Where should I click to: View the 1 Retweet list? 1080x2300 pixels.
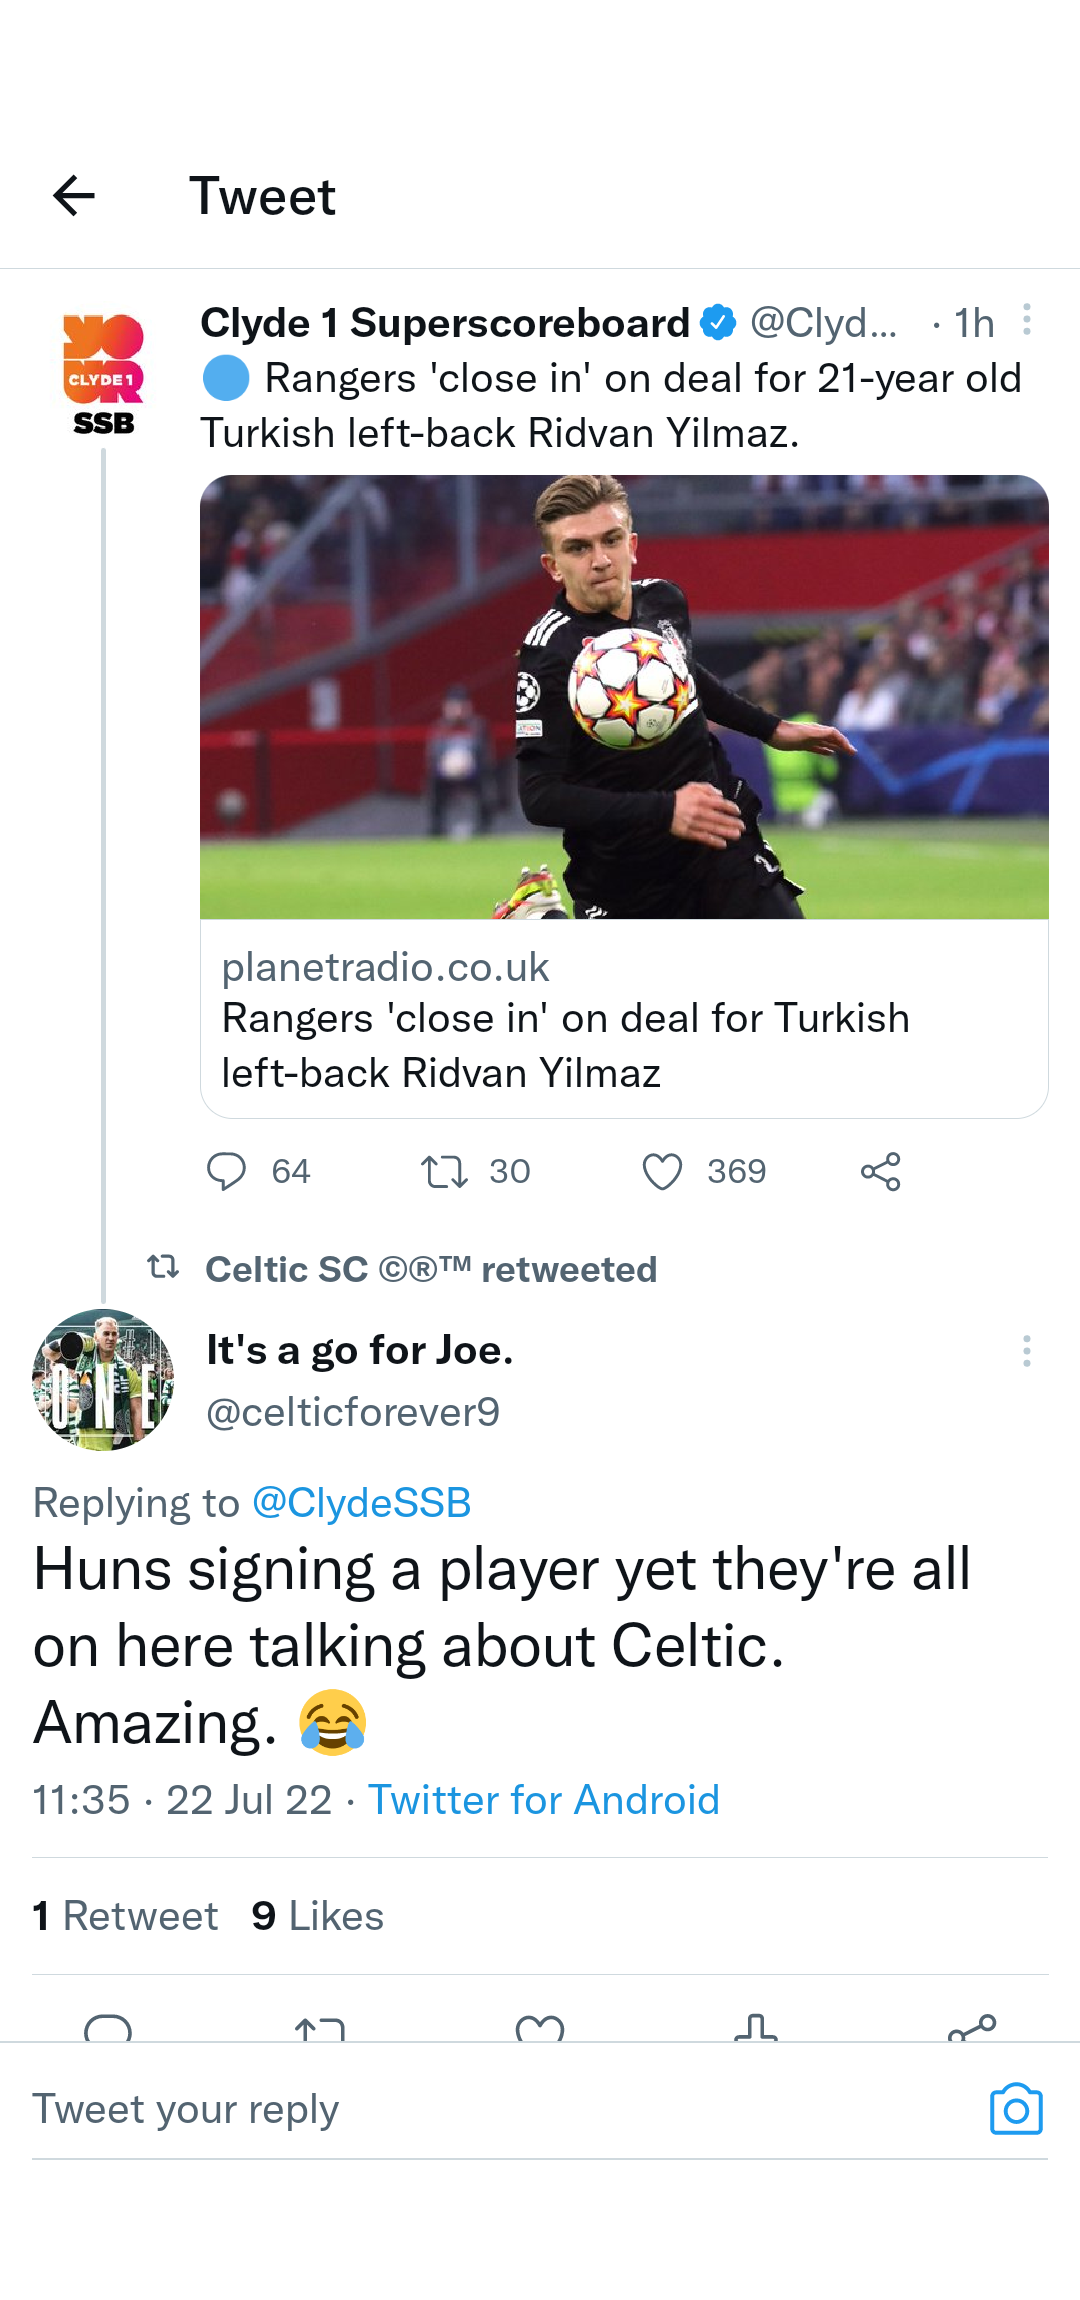point(125,1916)
